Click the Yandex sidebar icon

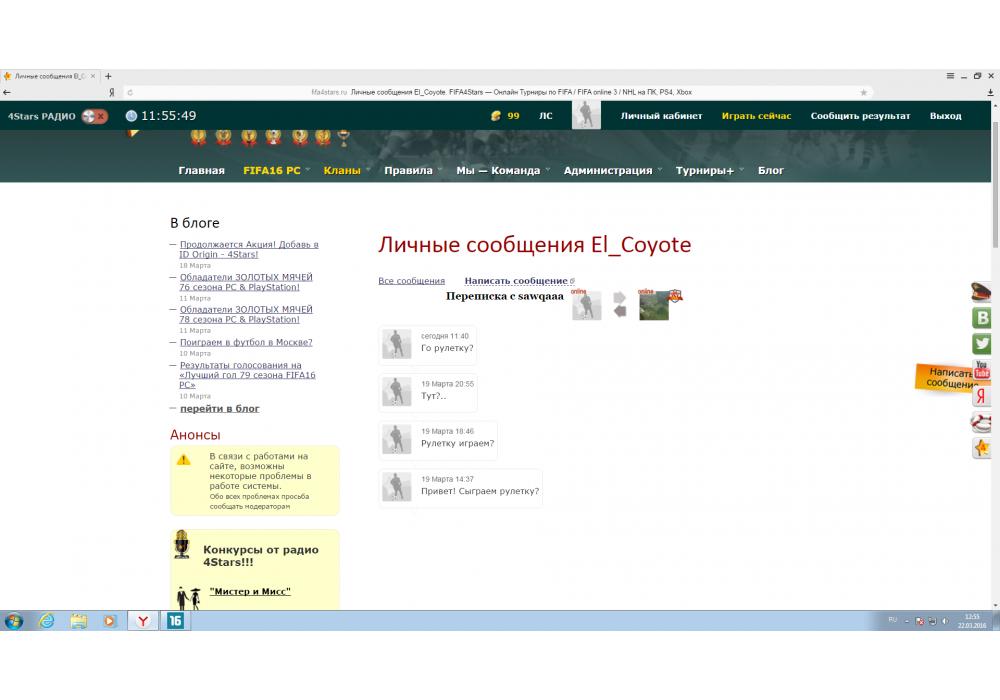982,396
